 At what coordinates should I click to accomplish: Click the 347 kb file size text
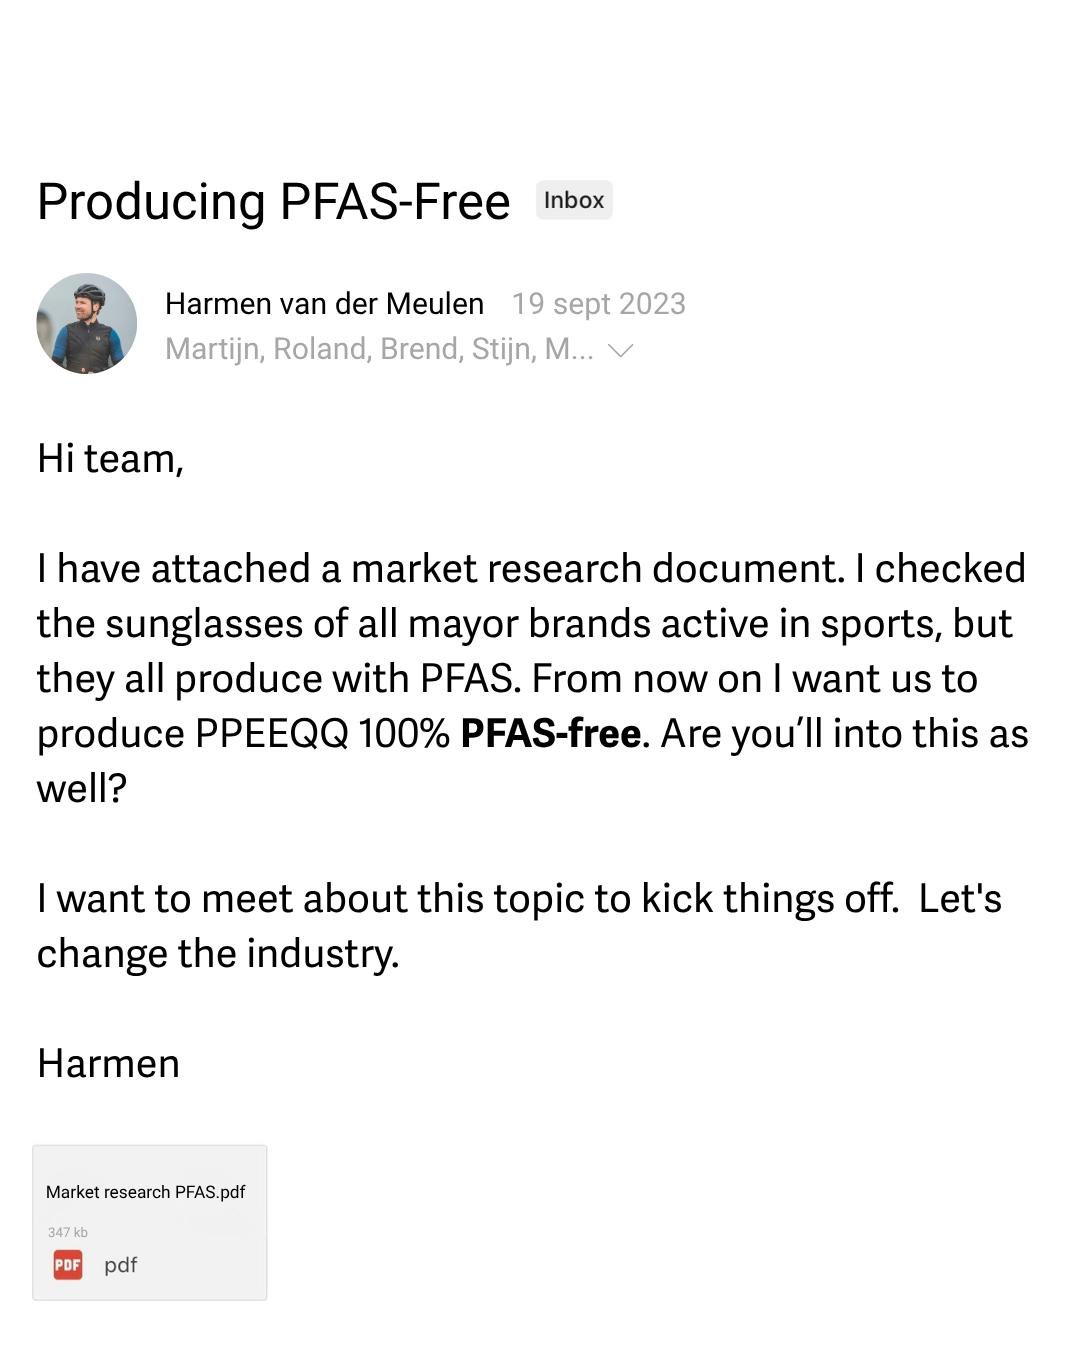click(x=68, y=1232)
